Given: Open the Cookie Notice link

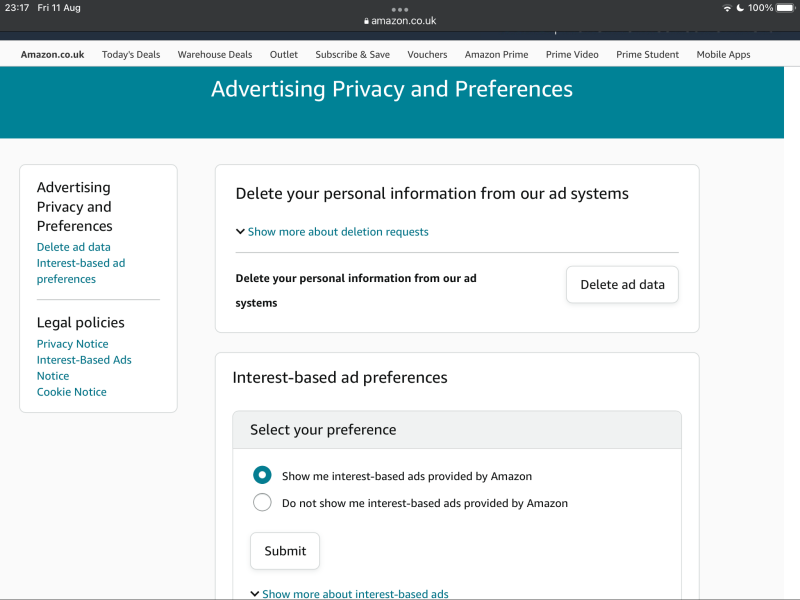Looking at the screenshot, I should click(x=72, y=392).
